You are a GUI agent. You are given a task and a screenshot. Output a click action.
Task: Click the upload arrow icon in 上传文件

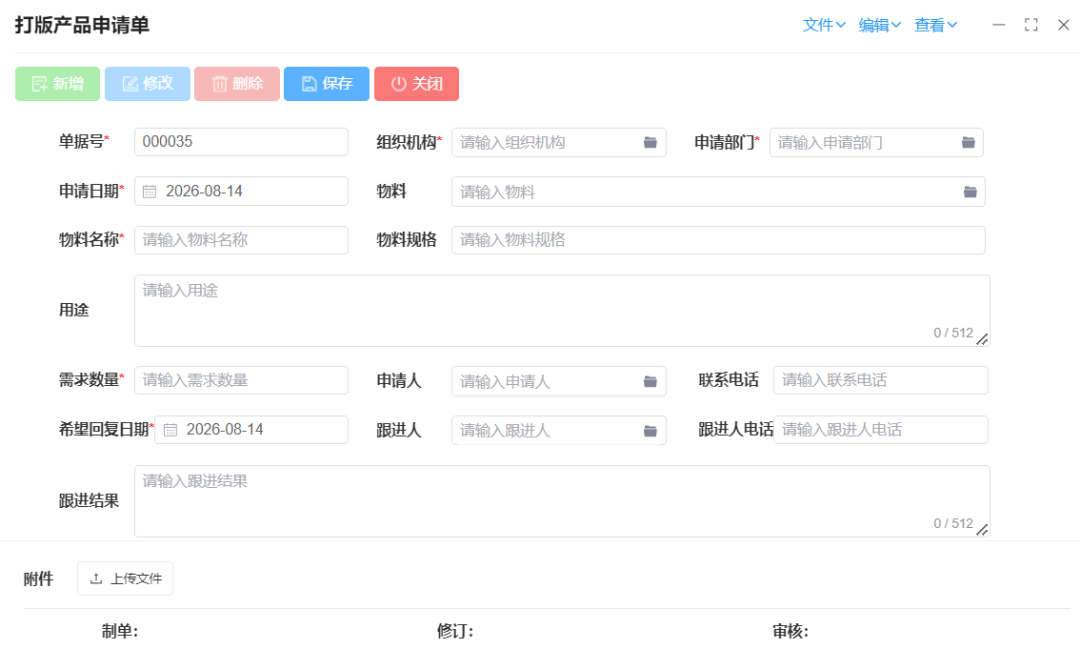[96, 579]
